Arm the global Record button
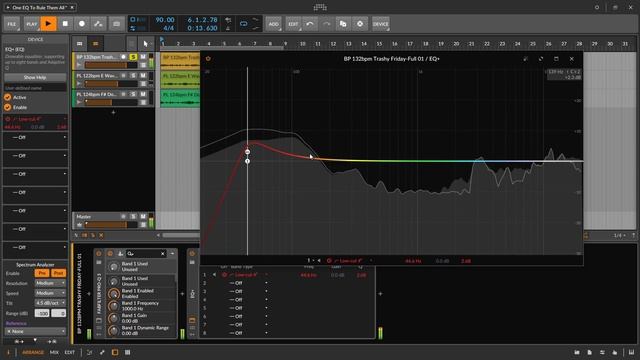The image size is (640, 360). click(x=82, y=24)
